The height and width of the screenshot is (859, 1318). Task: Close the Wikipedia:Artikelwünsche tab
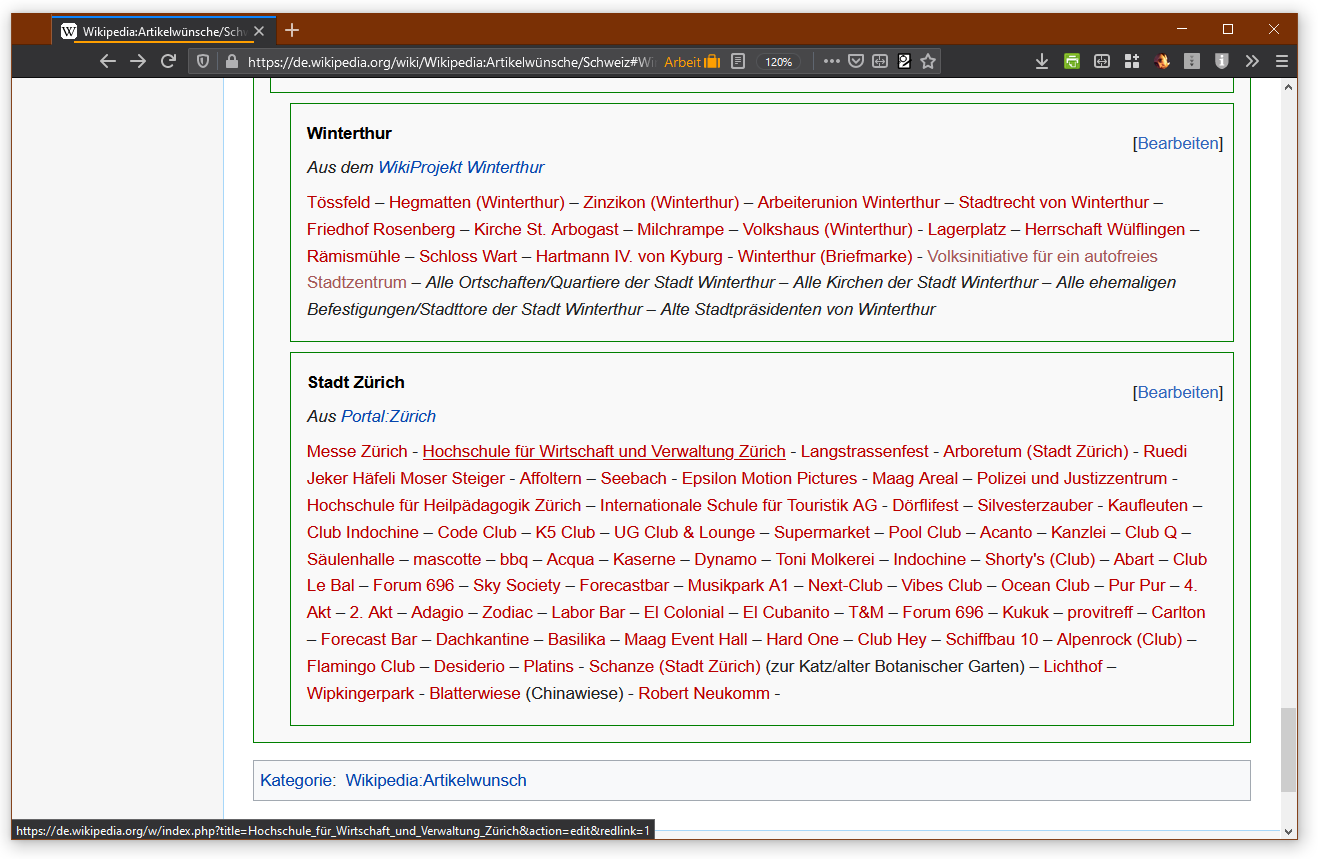click(259, 31)
